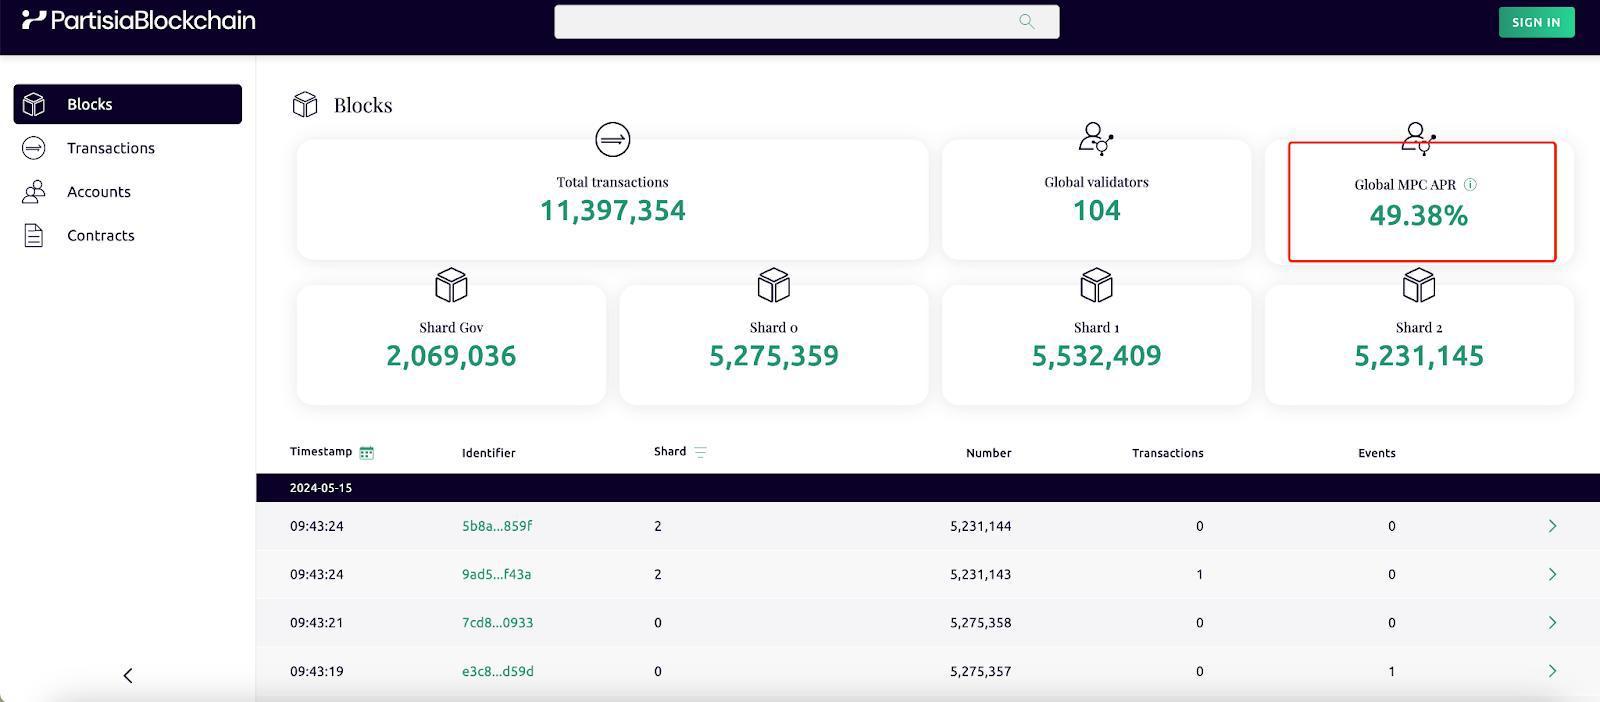Expand block 5b8a...859f row arrow
Viewport: 1600px width, 702px height.
pos(1552,526)
